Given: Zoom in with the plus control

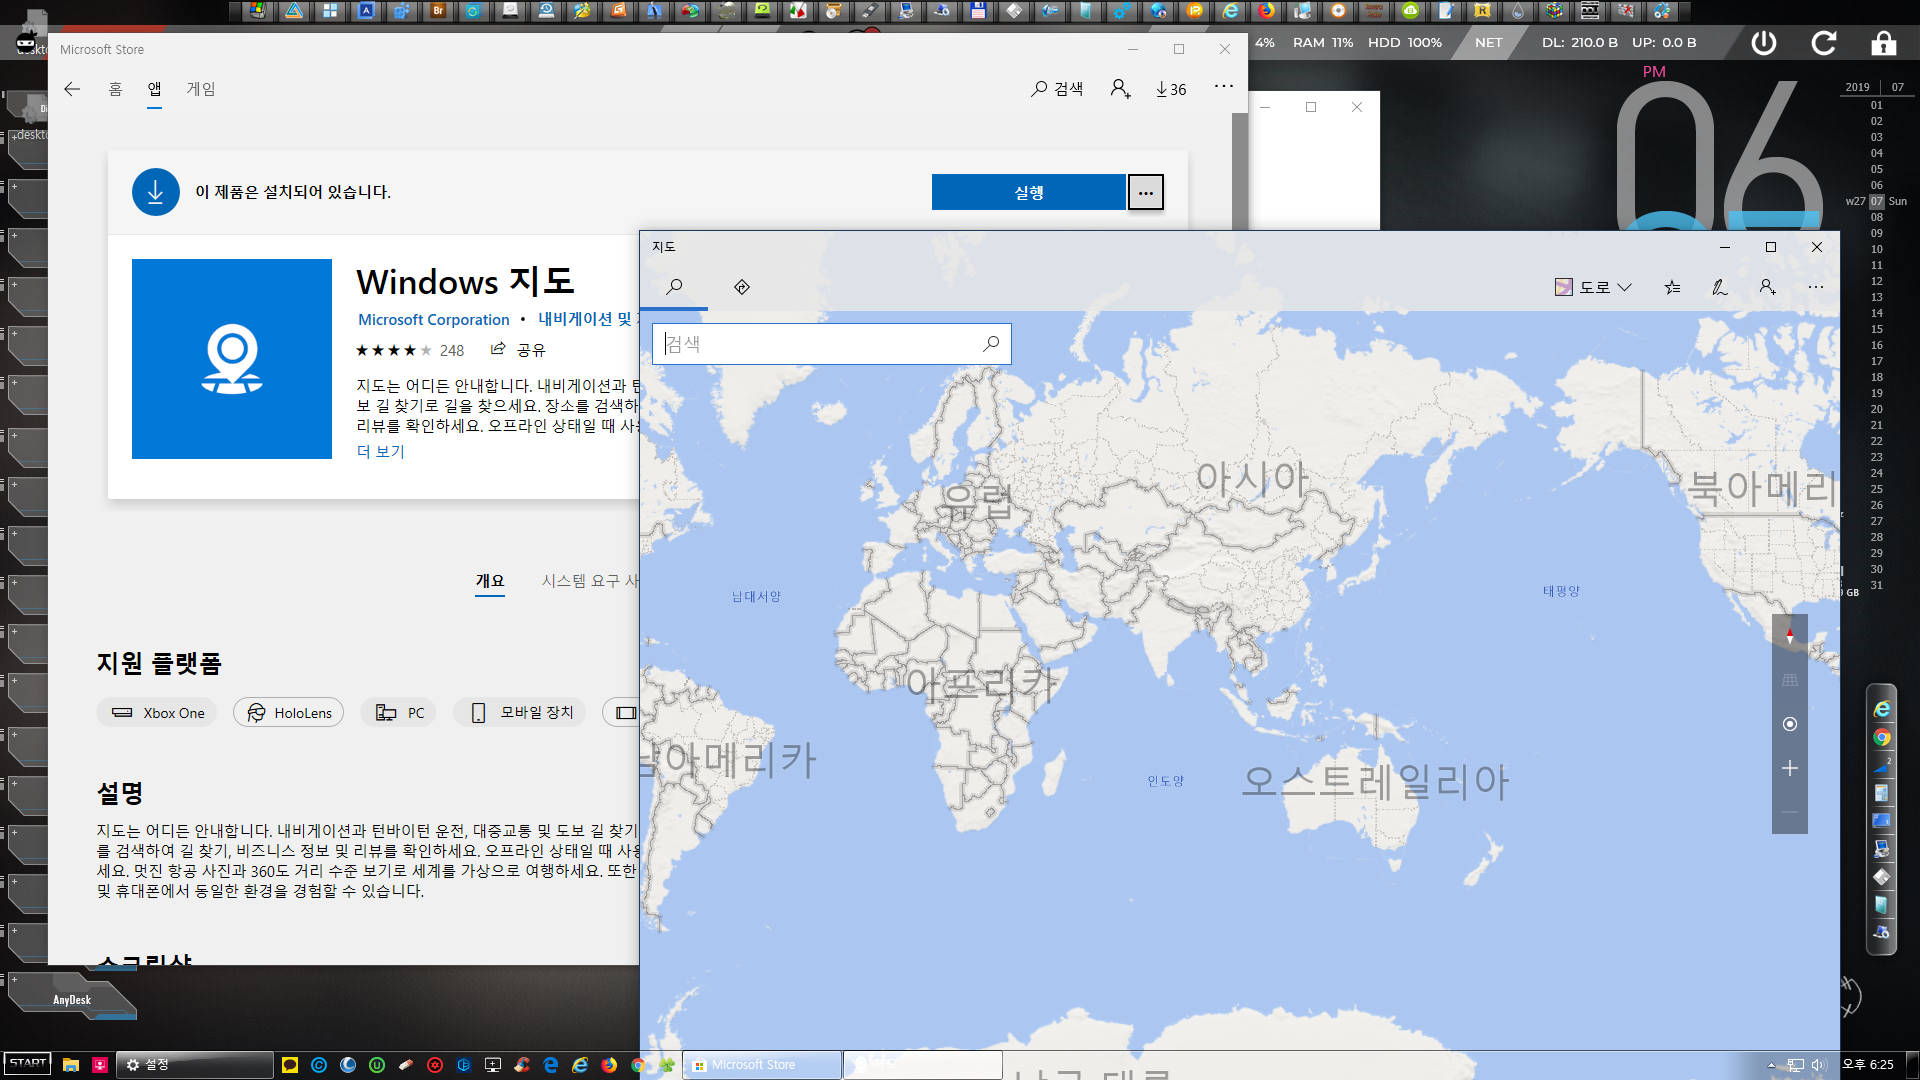Looking at the screenshot, I should (1790, 768).
